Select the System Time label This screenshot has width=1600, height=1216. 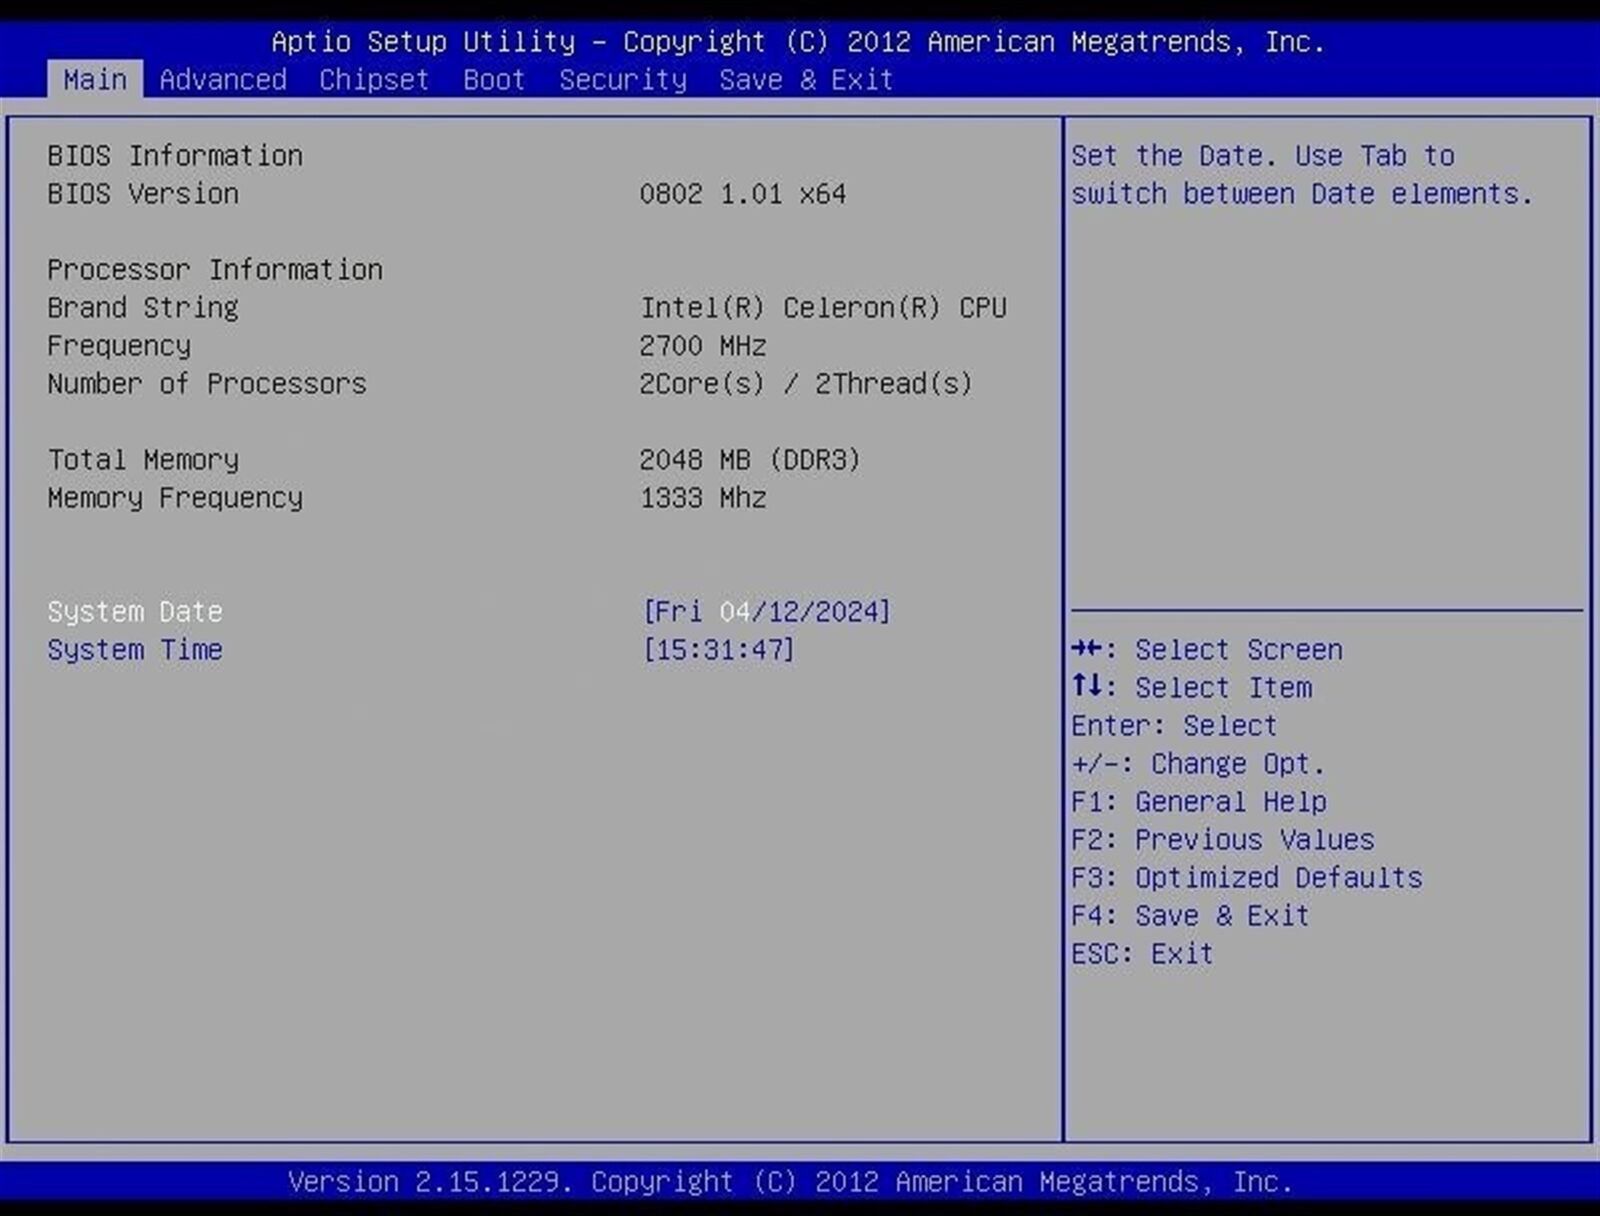pos(135,649)
